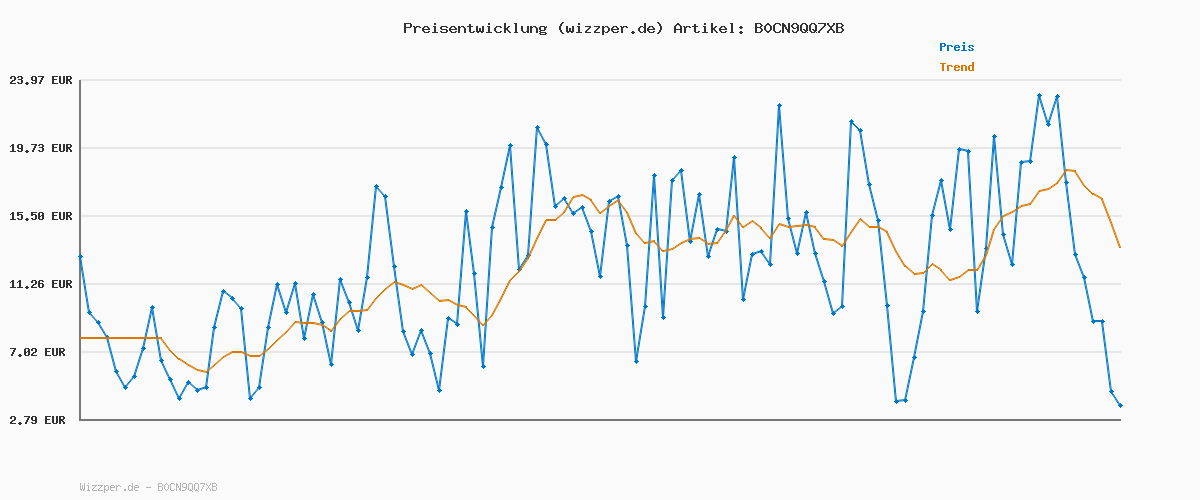Image resolution: width=1200 pixels, height=500 pixels.
Task: Click 'wizzper.de' in the chart title
Action: (x=610, y=28)
